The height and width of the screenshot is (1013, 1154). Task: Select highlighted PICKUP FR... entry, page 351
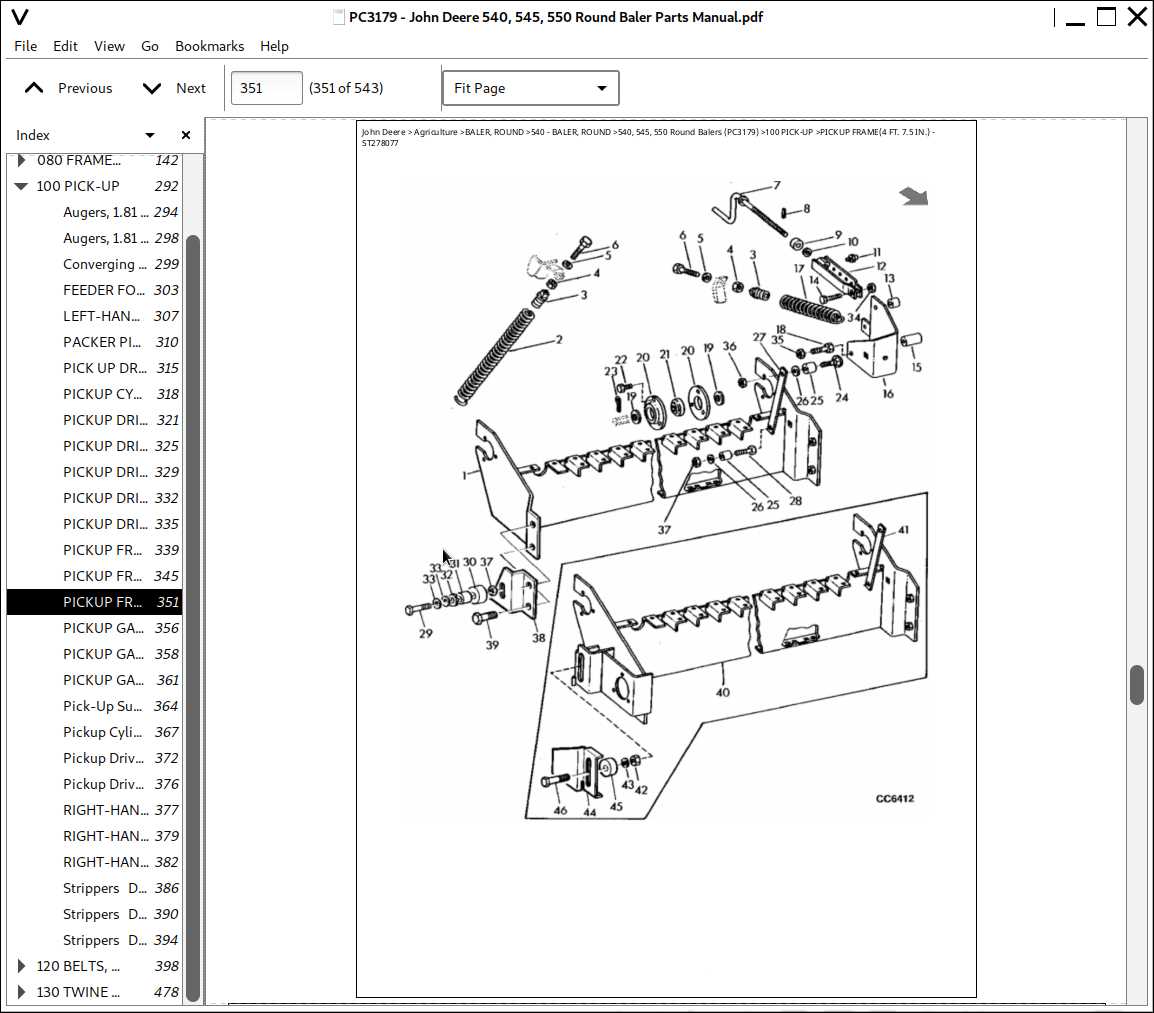click(94, 602)
